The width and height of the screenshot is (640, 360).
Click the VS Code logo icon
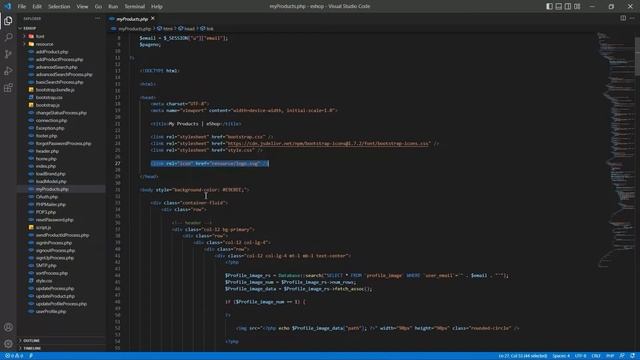(7, 6)
